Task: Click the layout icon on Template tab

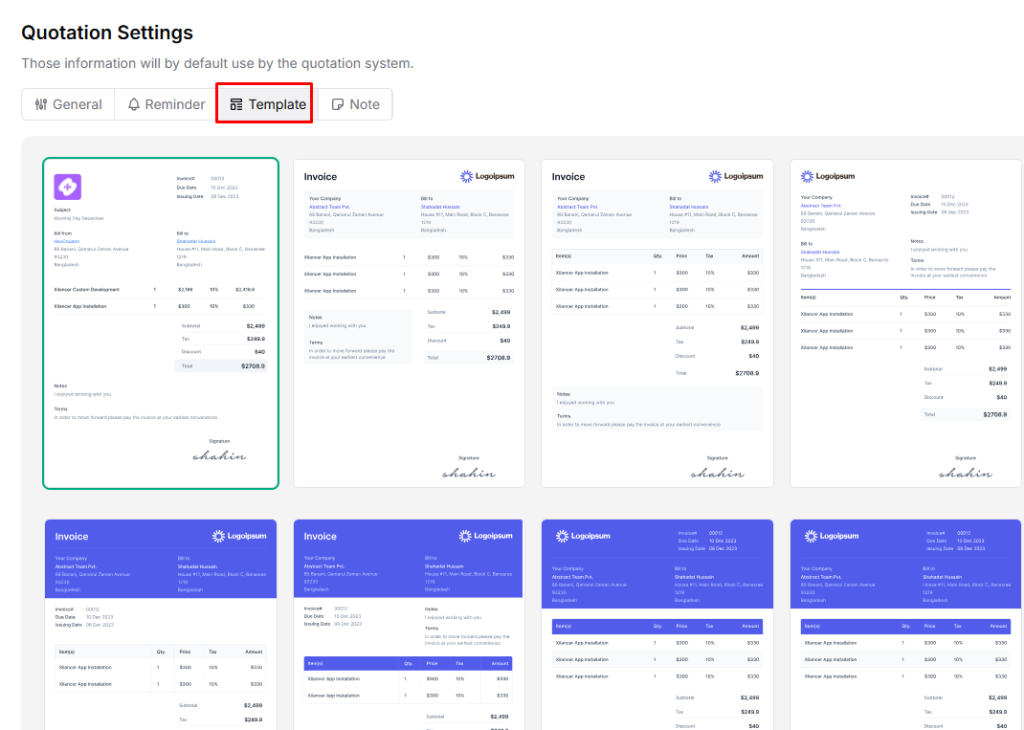Action: pos(236,104)
